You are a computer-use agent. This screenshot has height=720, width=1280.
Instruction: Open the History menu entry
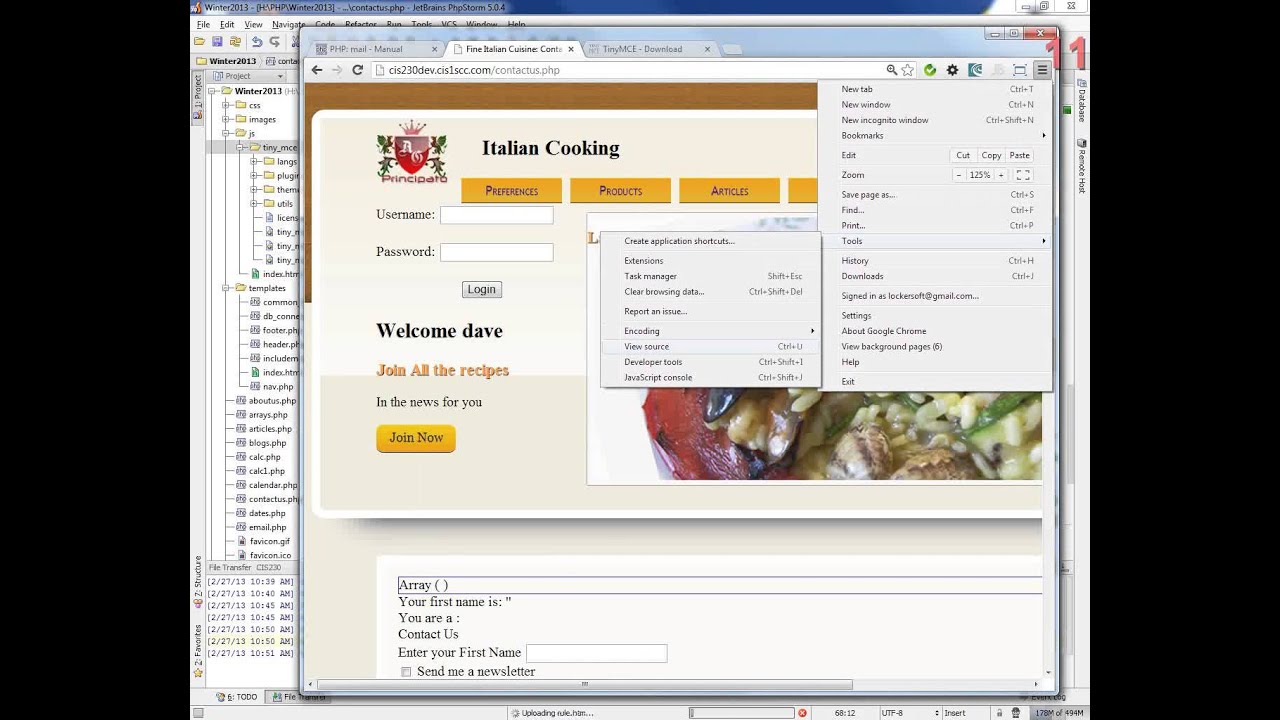coord(935,260)
